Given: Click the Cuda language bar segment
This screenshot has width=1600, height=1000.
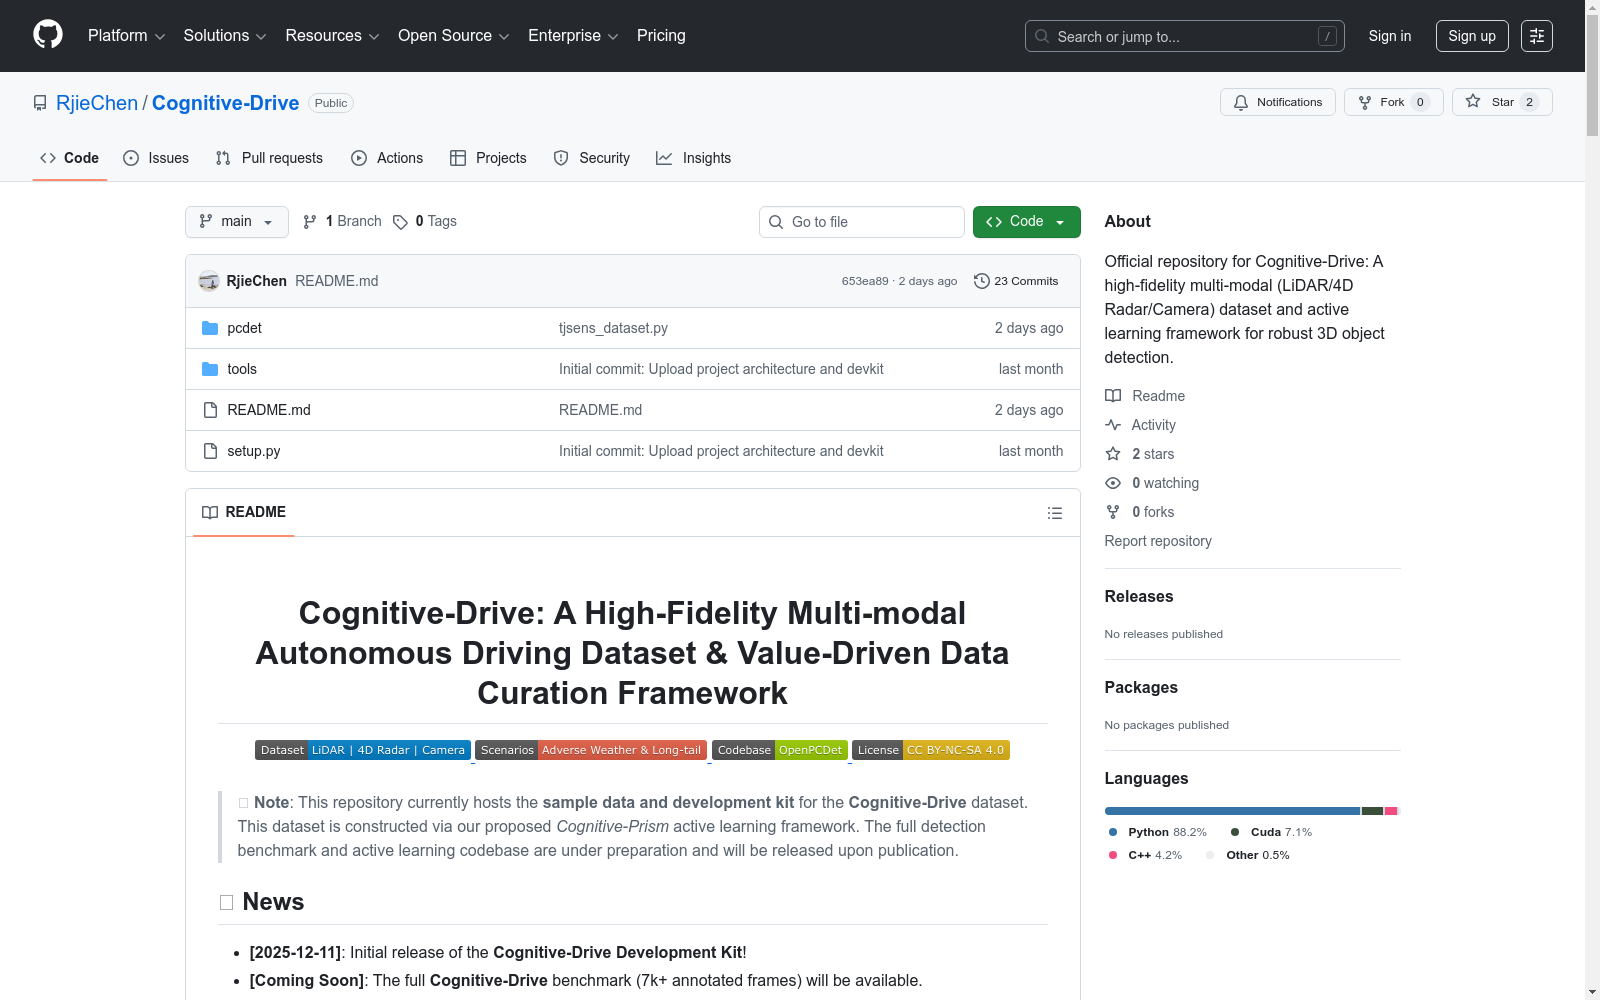Looking at the screenshot, I should 1372,811.
